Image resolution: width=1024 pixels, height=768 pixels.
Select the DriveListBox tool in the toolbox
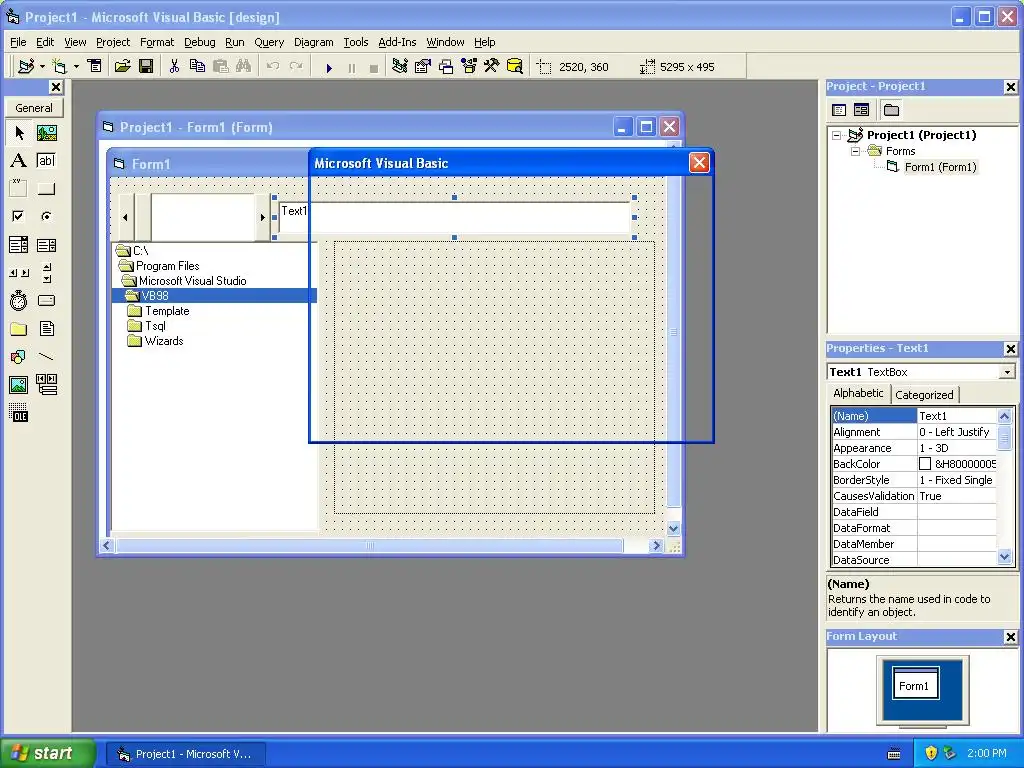(x=46, y=301)
